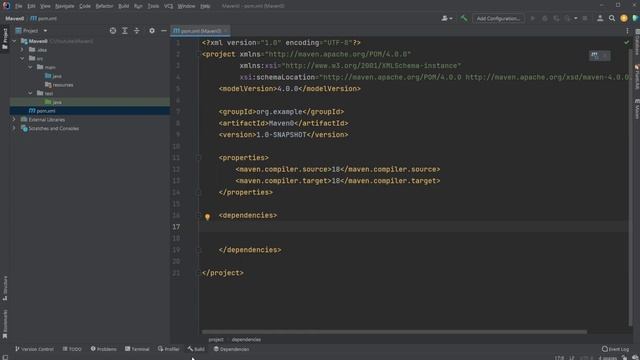Click the green inspection checkmark
The width and height of the screenshot is (640, 360).
tap(627, 42)
